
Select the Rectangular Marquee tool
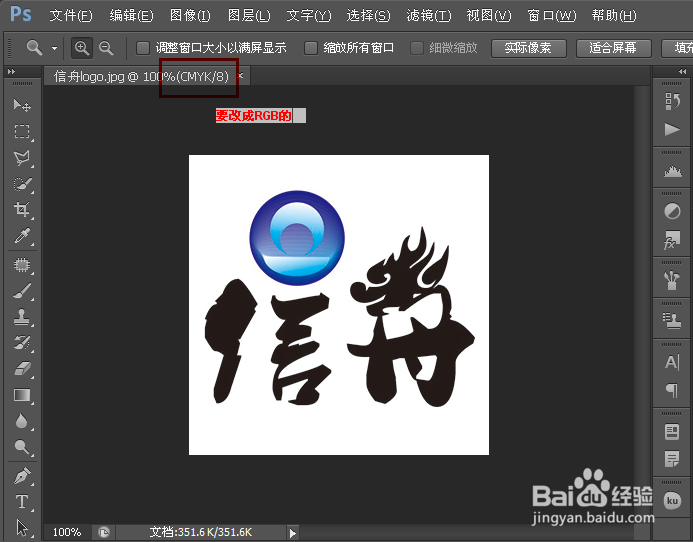(x=22, y=131)
